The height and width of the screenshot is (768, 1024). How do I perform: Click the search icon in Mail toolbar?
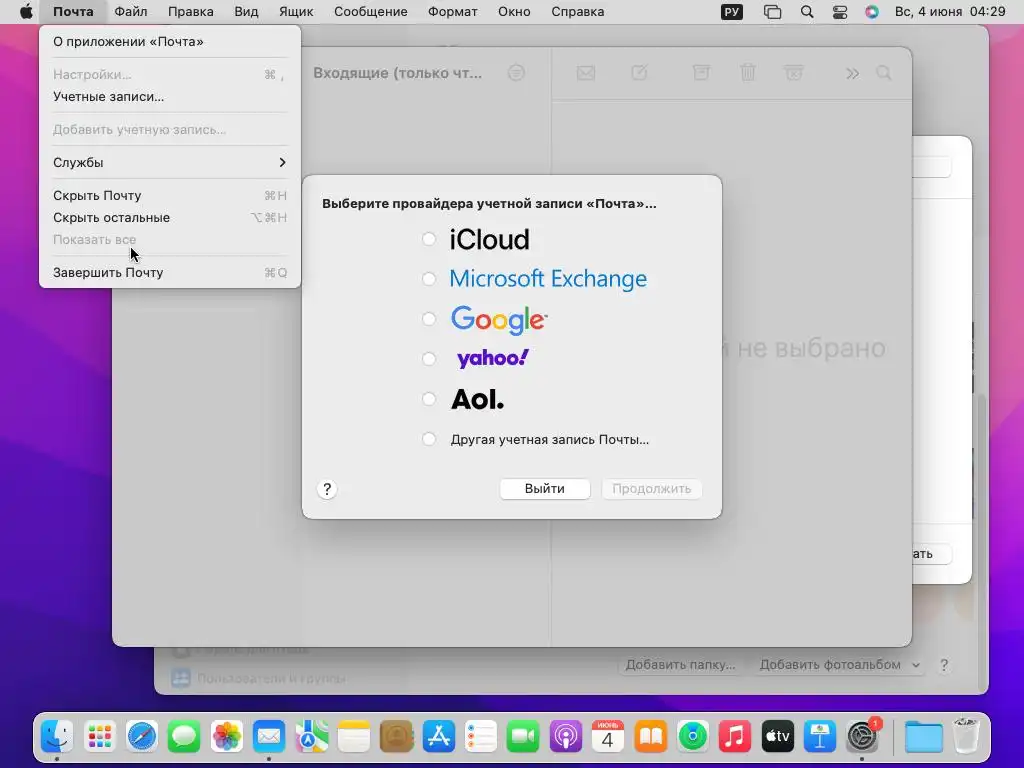click(x=884, y=72)
